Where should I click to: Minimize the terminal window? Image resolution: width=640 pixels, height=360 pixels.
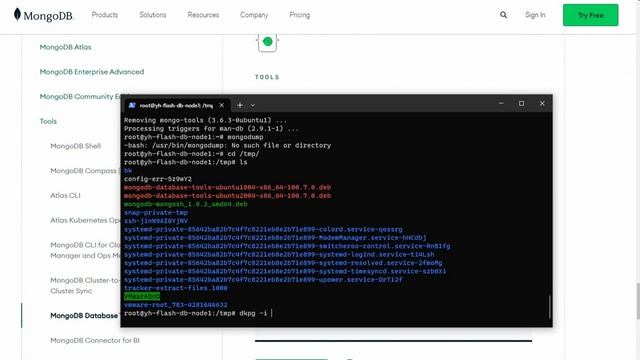point(501,104)
